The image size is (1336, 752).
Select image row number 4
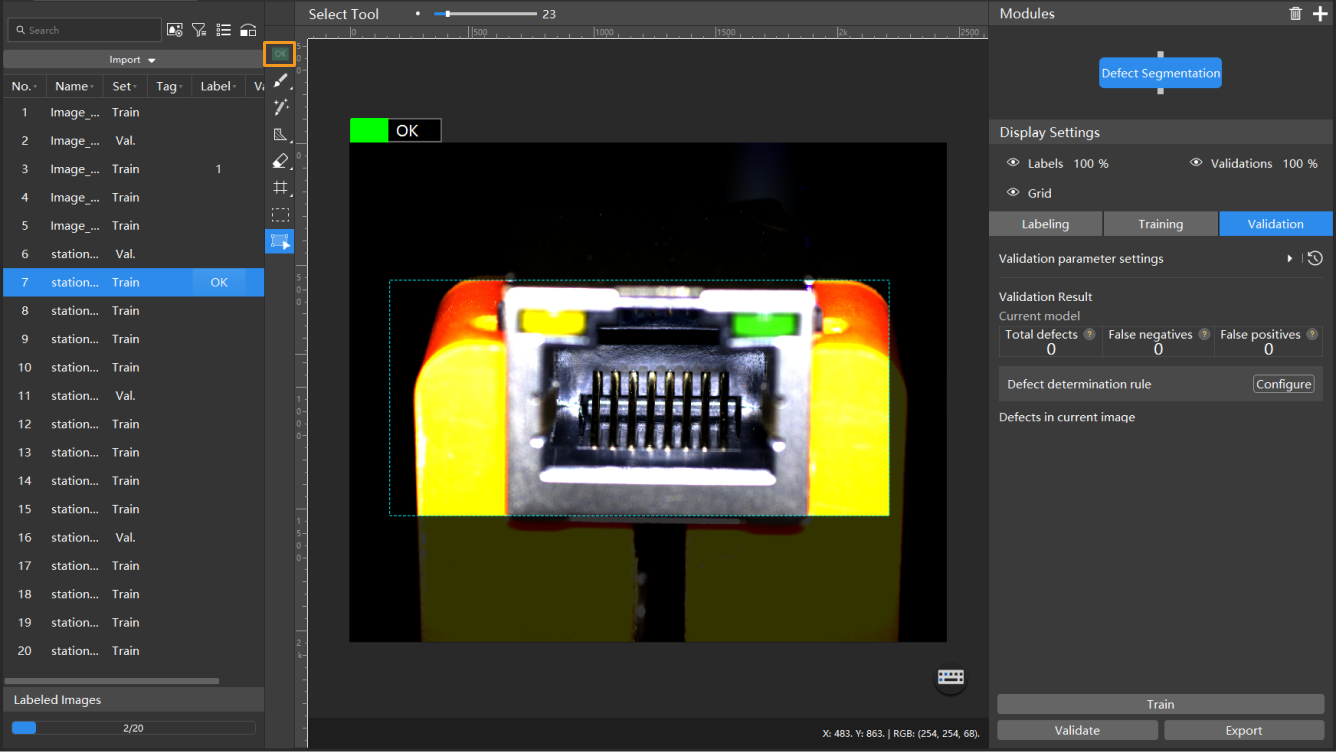click(x=133, y=197)
